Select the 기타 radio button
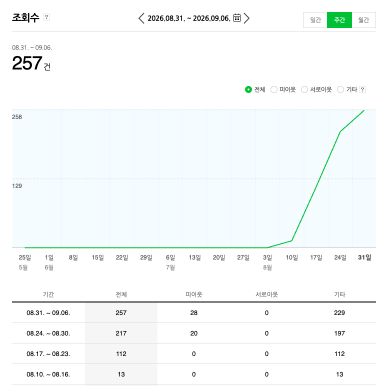This screenshot has height=386, width=386. pos(340,89)
